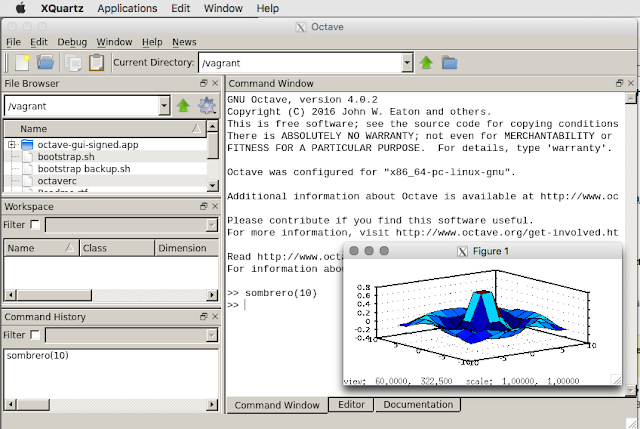Click Workspace horizontal scroll right arrow
This screenshot has width=640, height=429.
pos(212,295)
